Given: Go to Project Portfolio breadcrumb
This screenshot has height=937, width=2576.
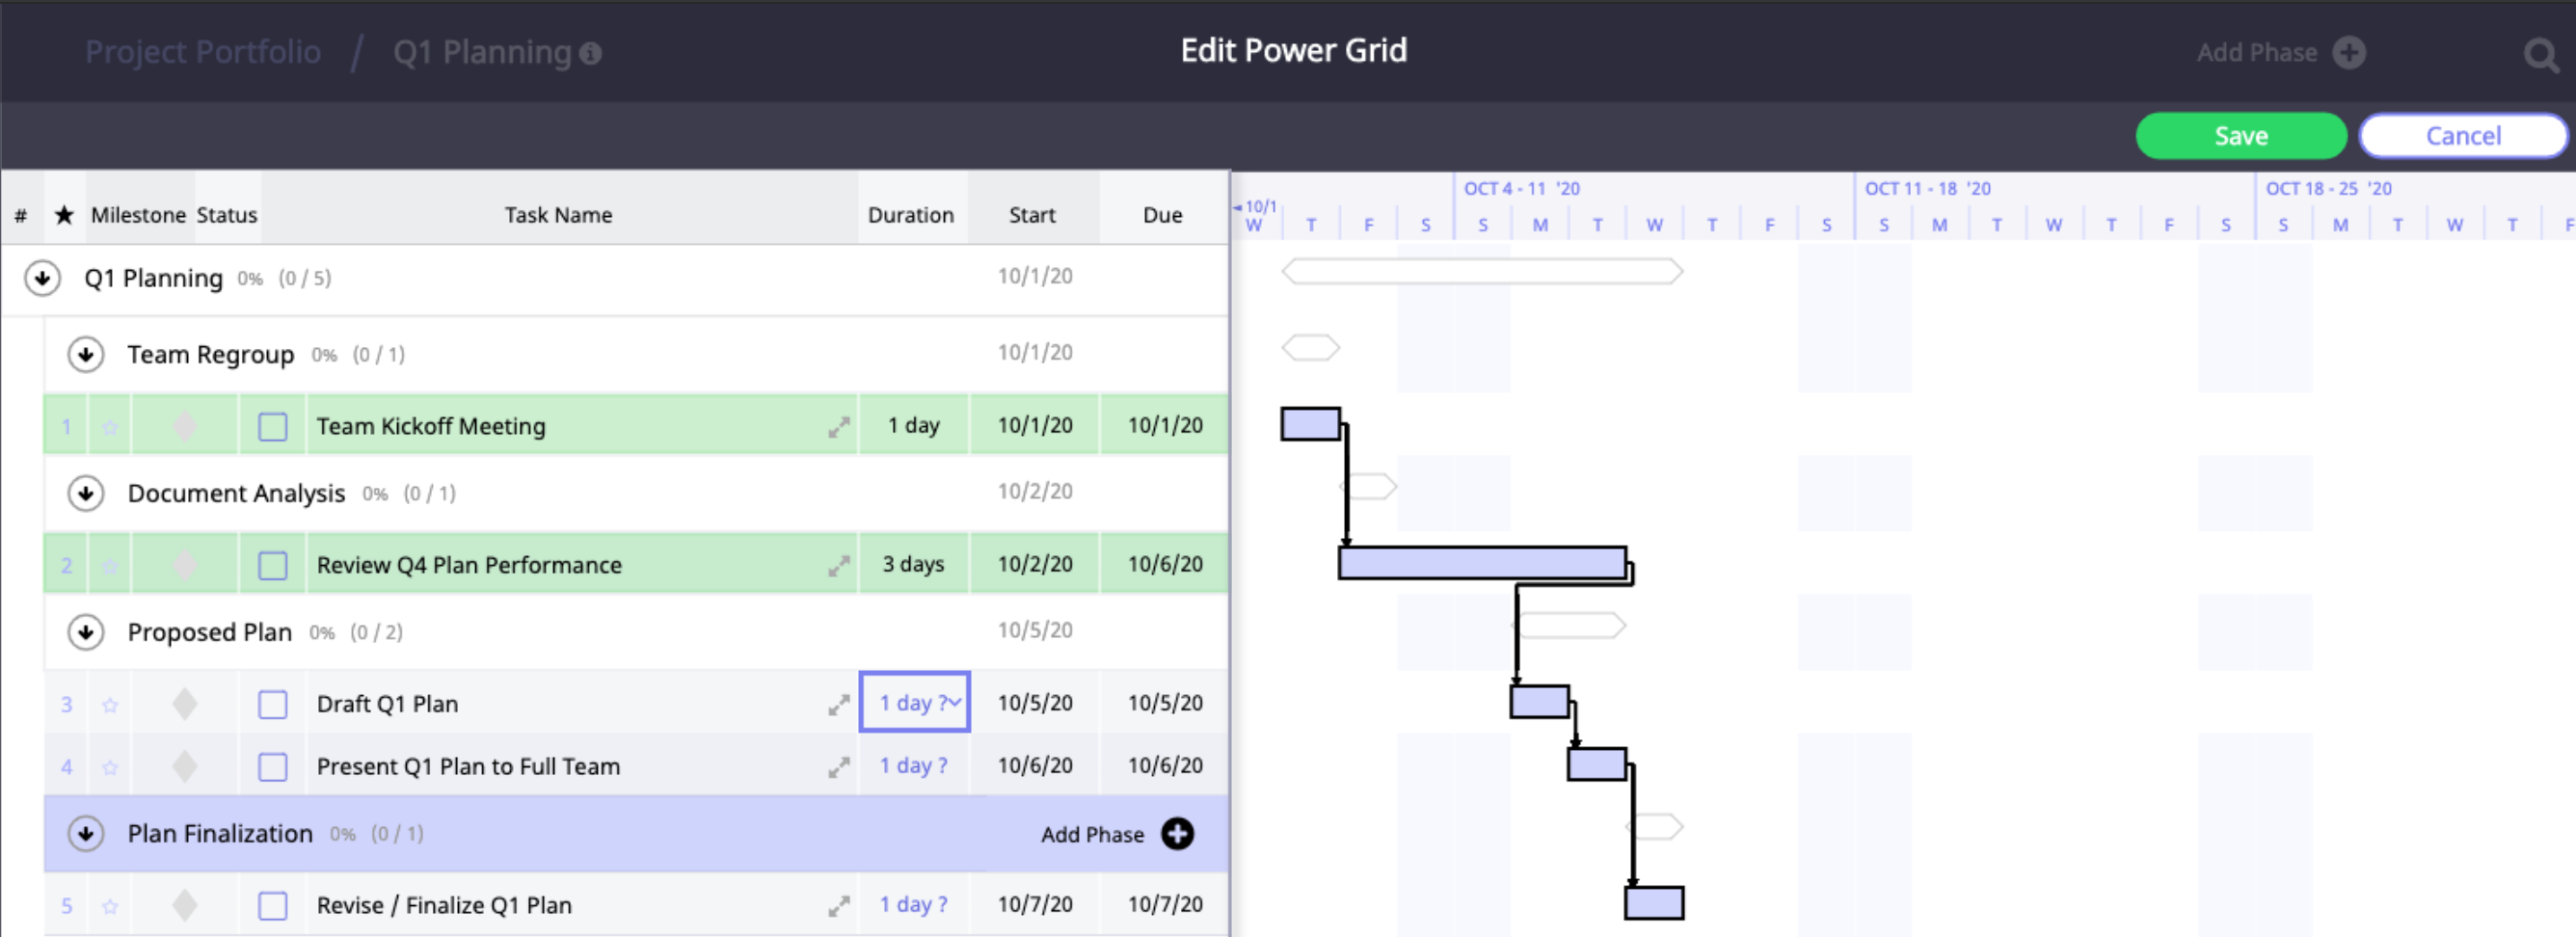Looking at the screenshot, I should (203, 52).
